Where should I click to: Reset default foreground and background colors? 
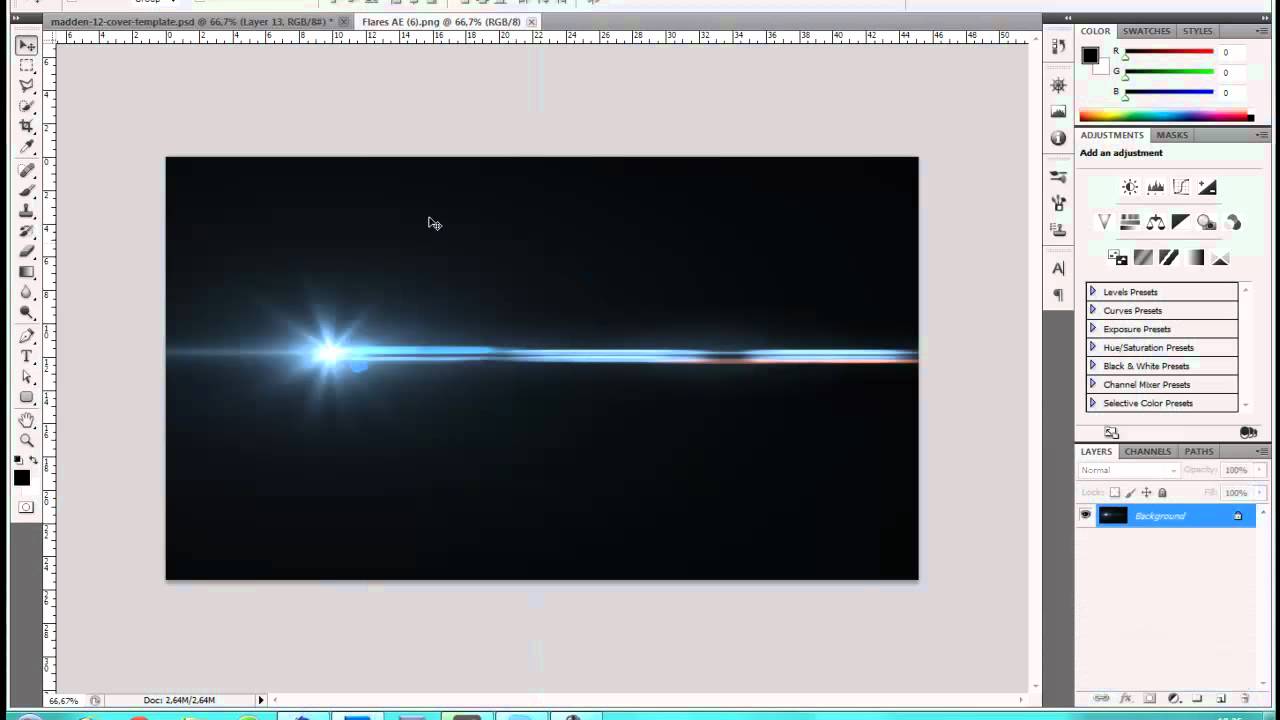[x=19, y=460]
